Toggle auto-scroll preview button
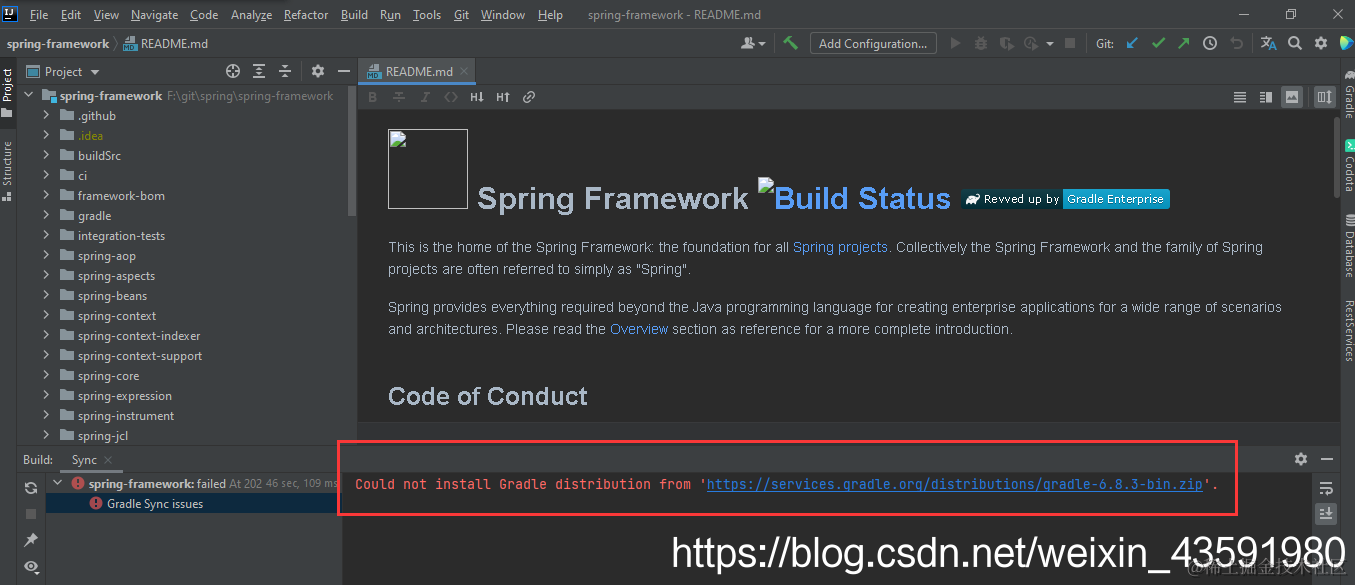 coord(1325,97)
